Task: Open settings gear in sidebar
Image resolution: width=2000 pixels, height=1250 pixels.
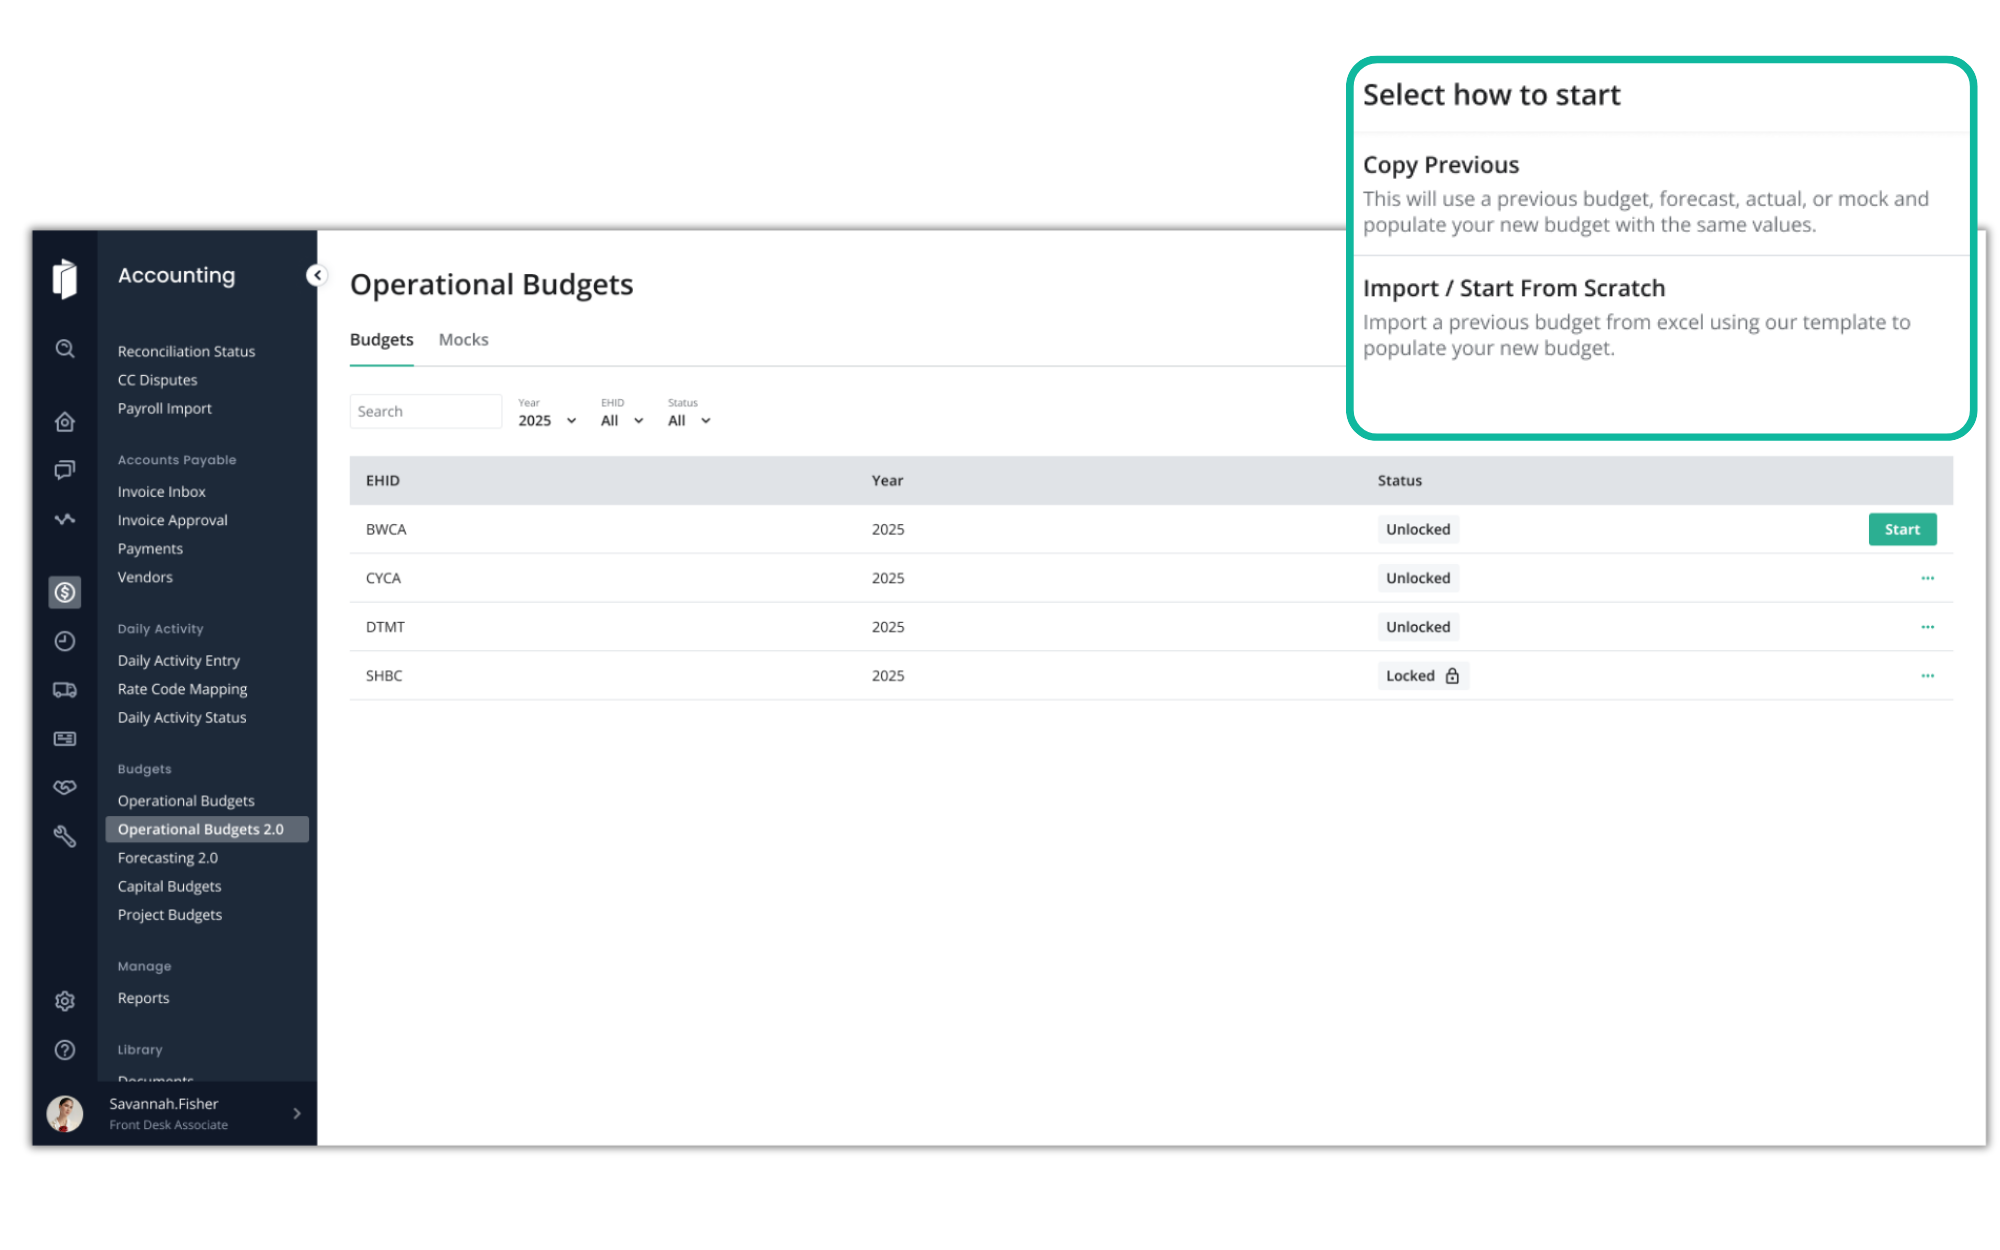Action: coord(65,1001)
